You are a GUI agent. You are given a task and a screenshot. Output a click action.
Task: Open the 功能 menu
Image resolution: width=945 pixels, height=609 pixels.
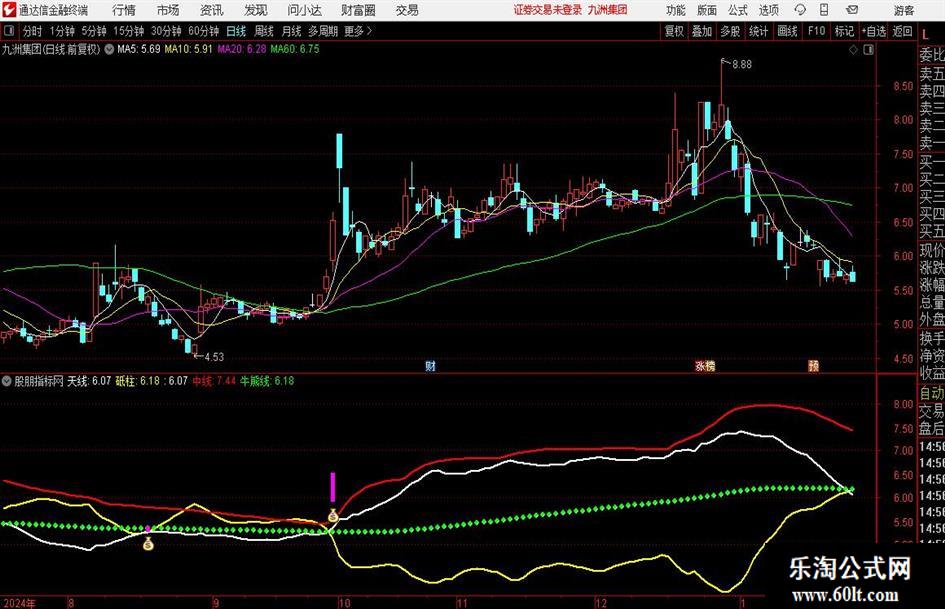[676, 10]
